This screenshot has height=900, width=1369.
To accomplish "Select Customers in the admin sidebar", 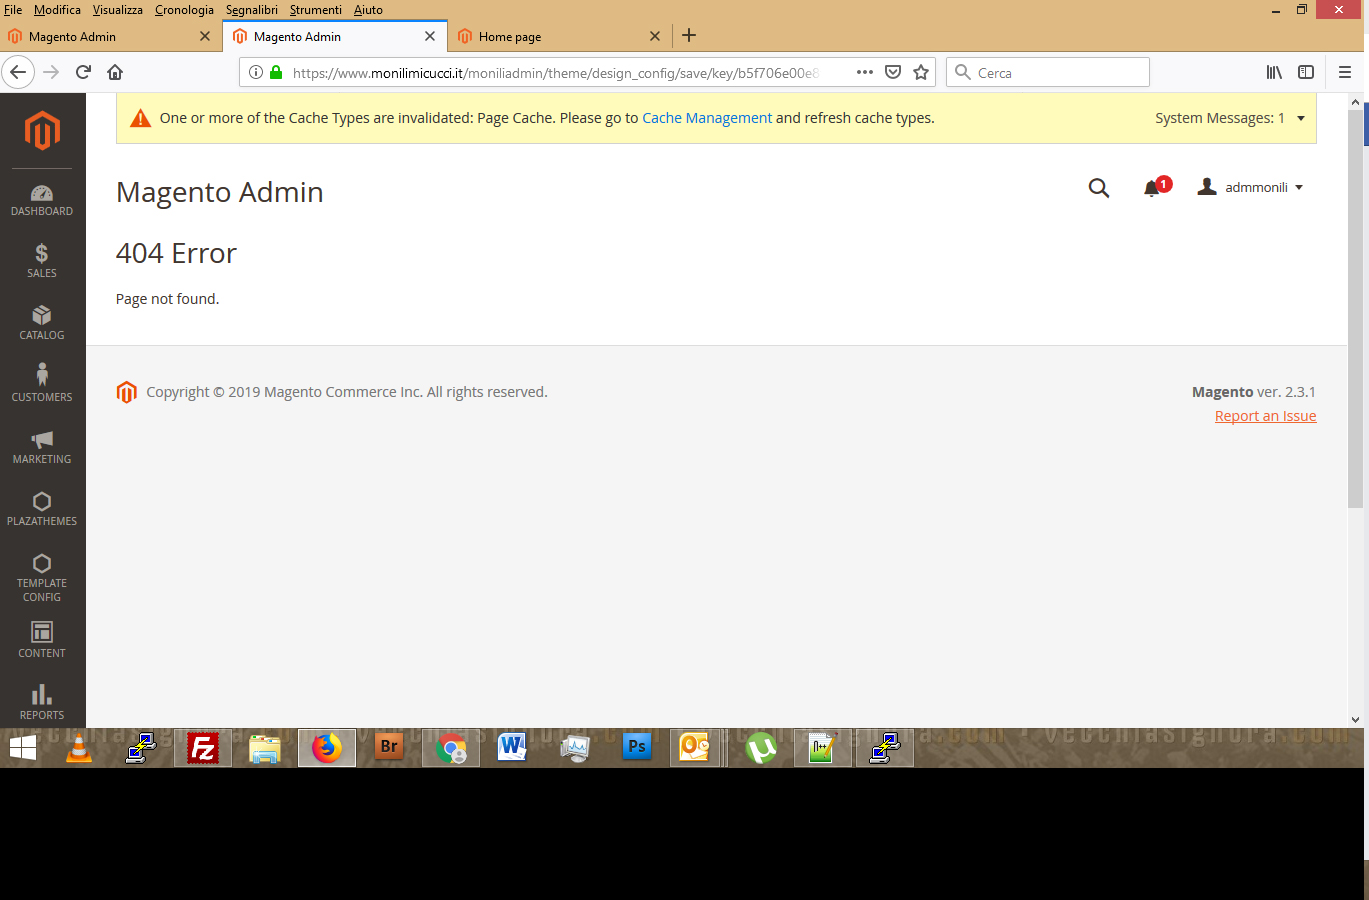I will [x=41, y=384].
